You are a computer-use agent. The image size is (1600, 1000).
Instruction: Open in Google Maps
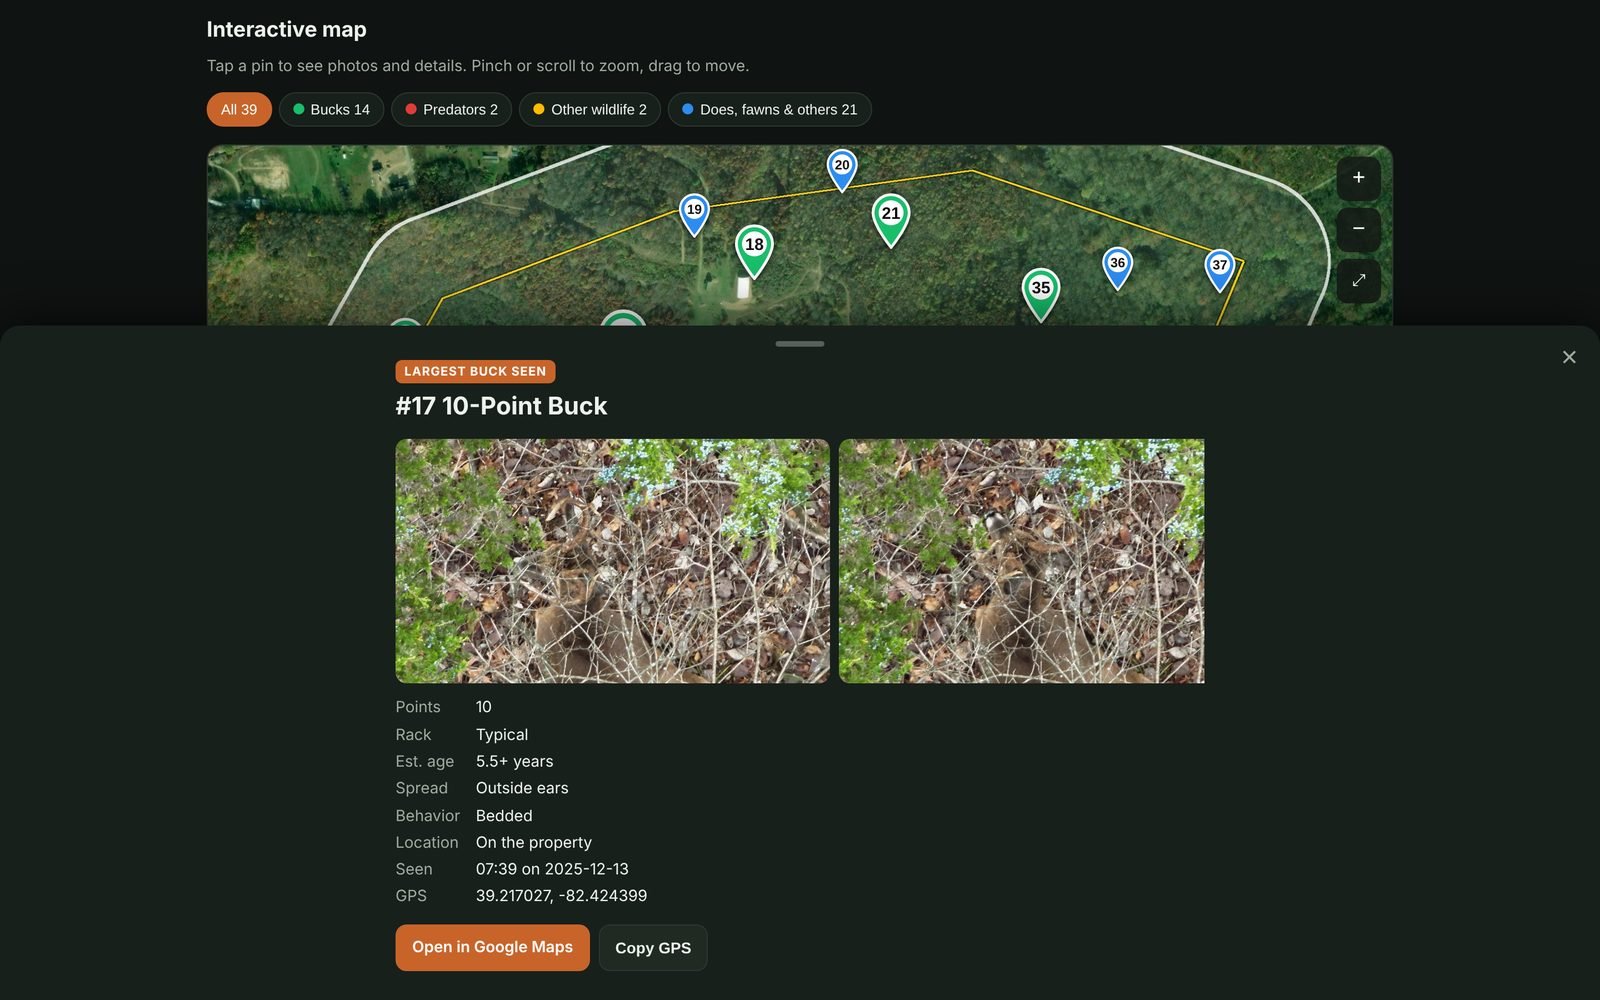tap(492, 947)
